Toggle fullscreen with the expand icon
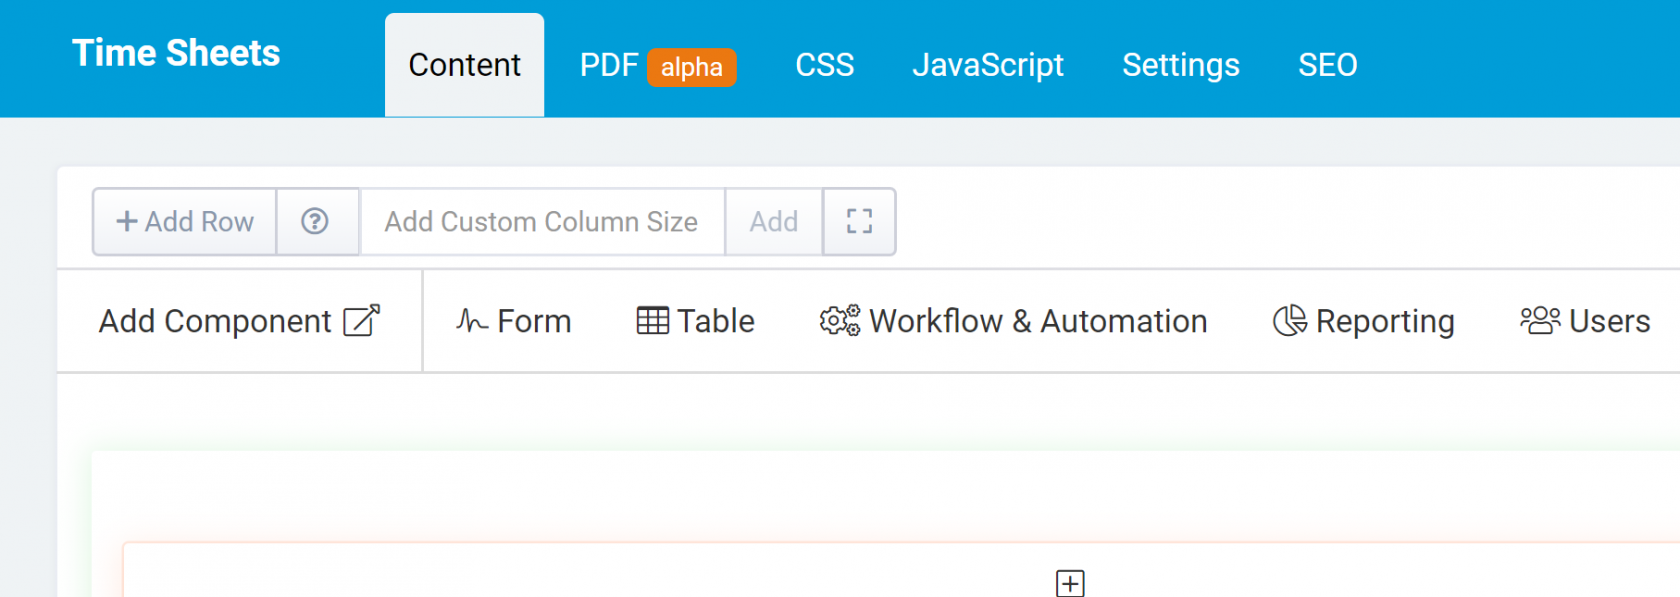 [859, 221]
